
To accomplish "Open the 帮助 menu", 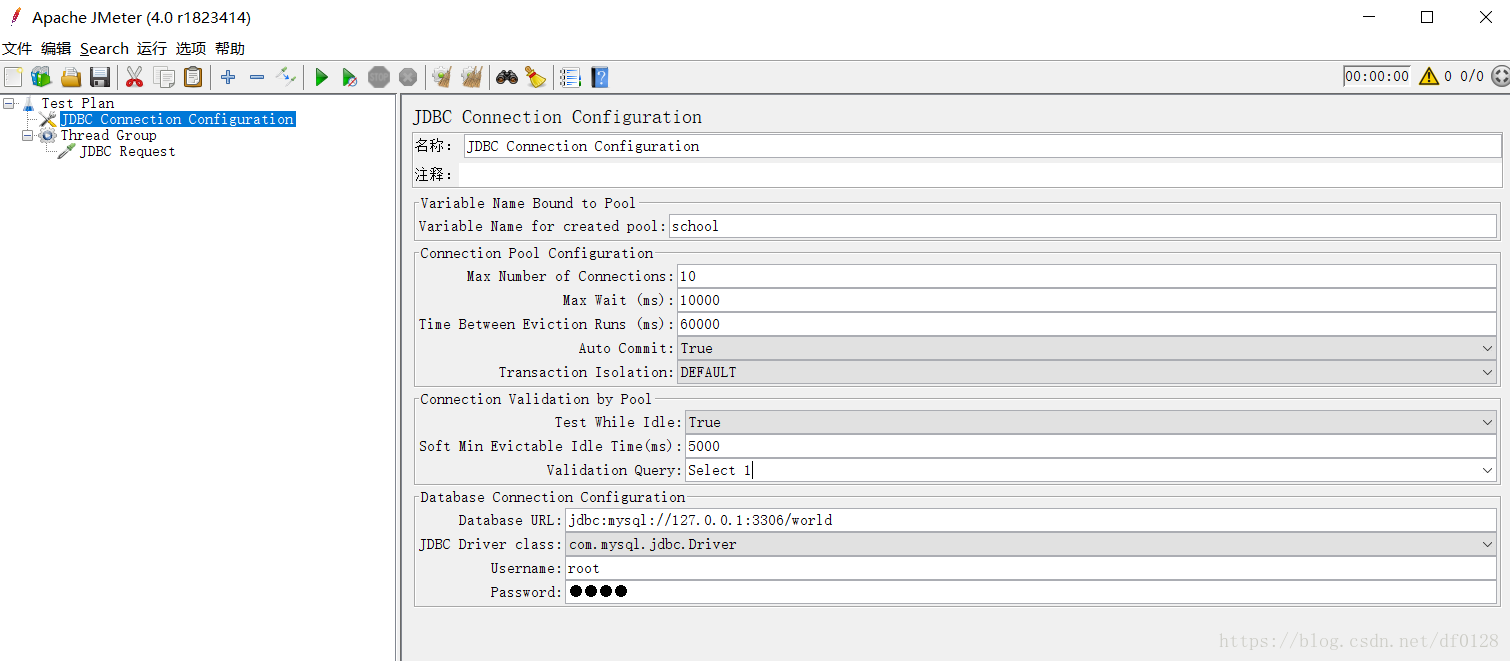I will click(x=230, y=48).
